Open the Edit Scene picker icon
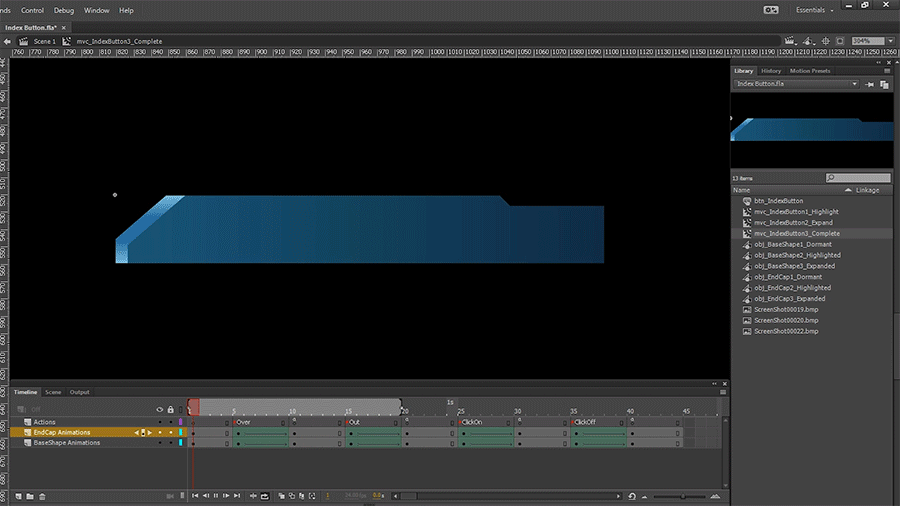 click(790, 41)
